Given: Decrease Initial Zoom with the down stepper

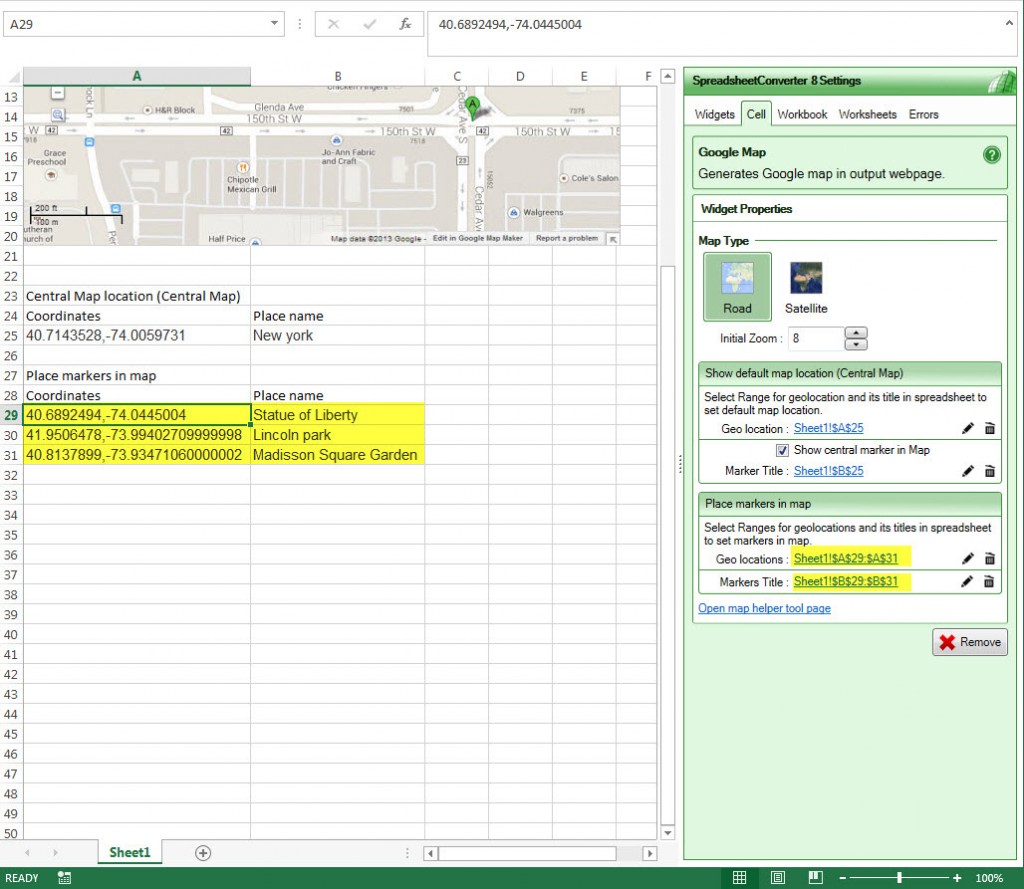Looking at the screenshot, I should (x=857, y=344).
